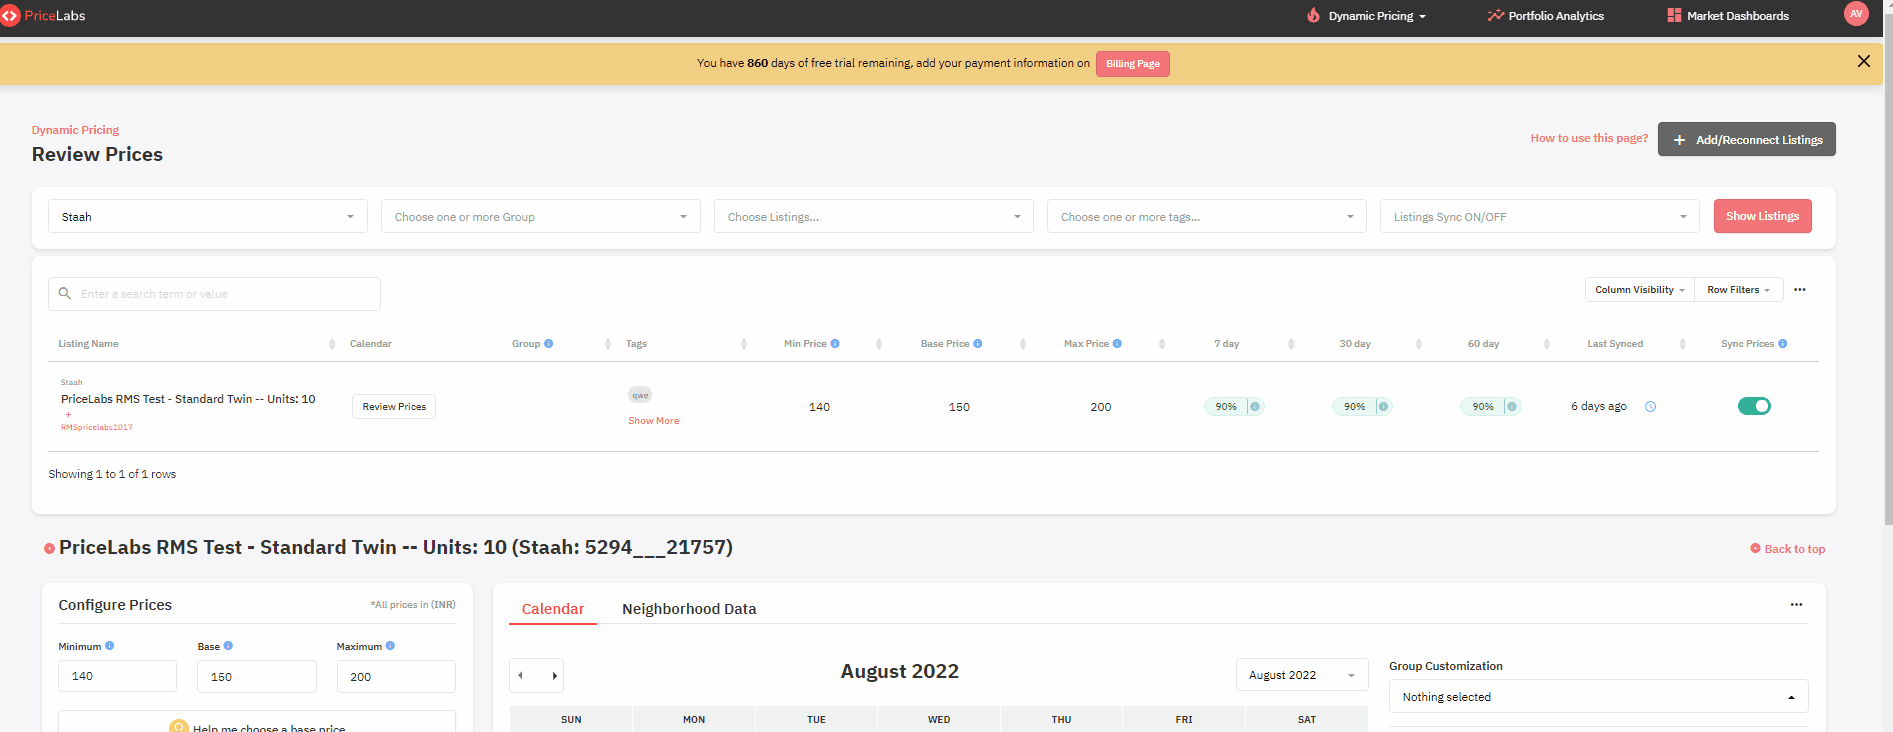
Task: Click the Review Prices button
Action: [394, 407]
